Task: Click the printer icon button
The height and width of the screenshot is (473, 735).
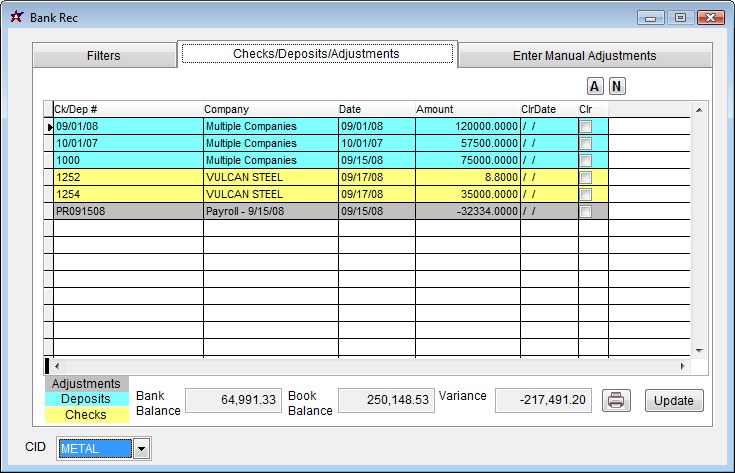Action: (616, 400)
